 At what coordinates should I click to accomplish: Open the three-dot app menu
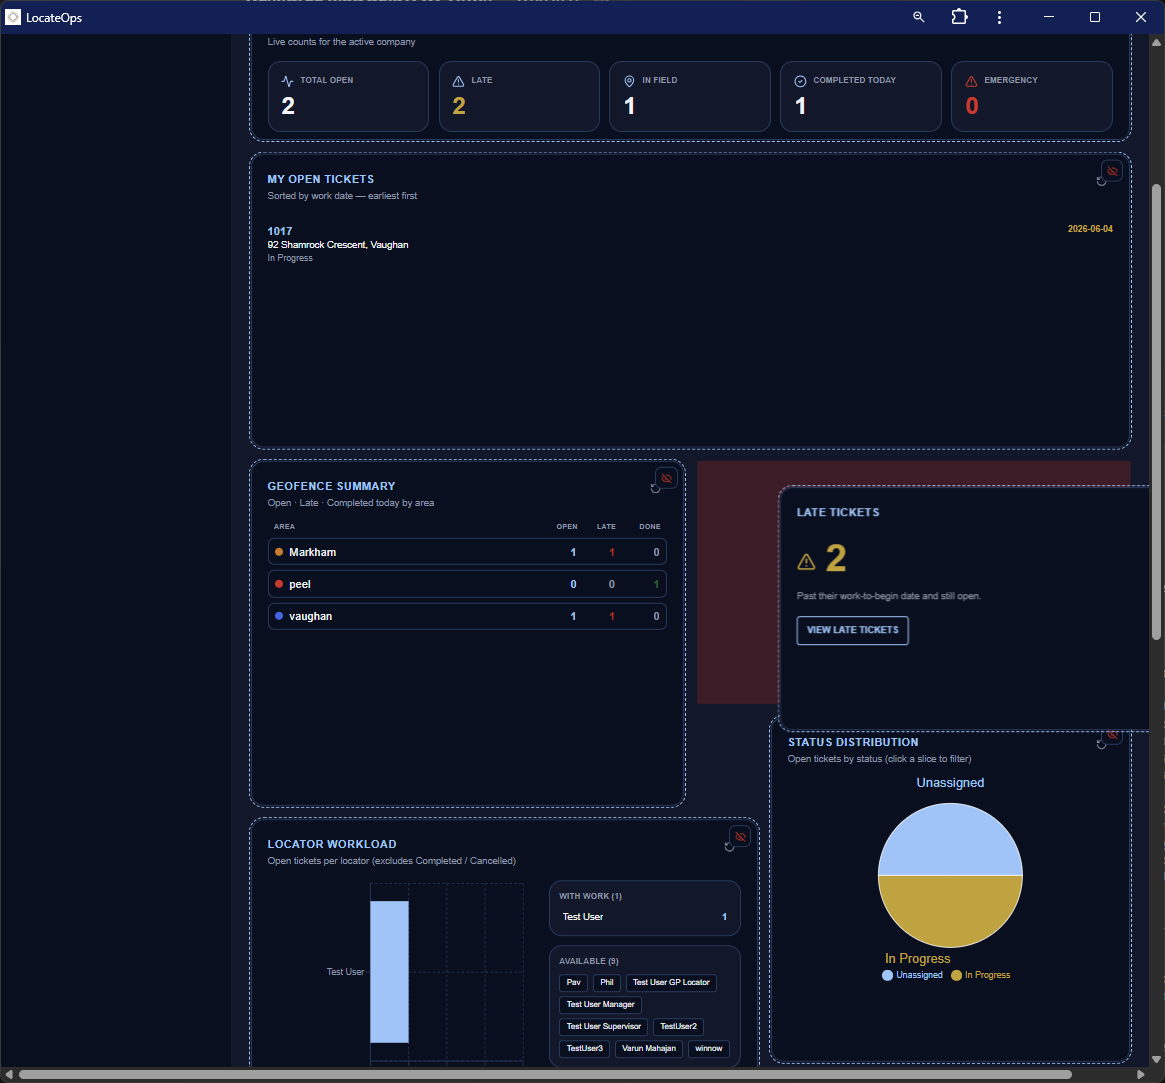pos(999,17)
